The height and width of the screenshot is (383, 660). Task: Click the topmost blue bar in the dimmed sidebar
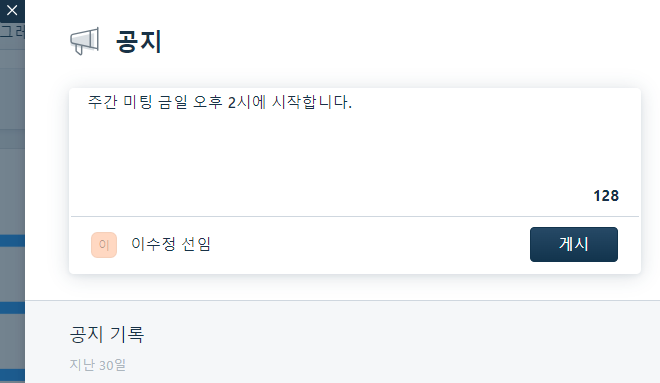coord(12,240)
